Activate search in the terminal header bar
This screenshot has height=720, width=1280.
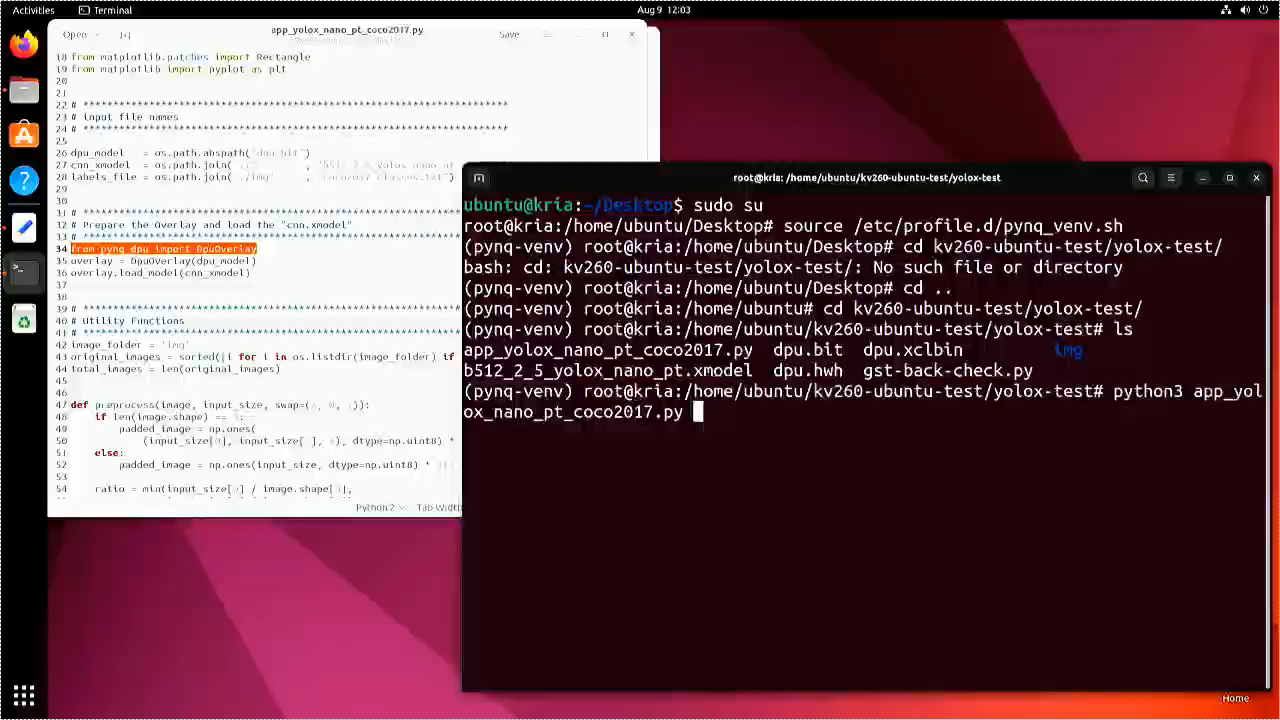point(1143,177)
